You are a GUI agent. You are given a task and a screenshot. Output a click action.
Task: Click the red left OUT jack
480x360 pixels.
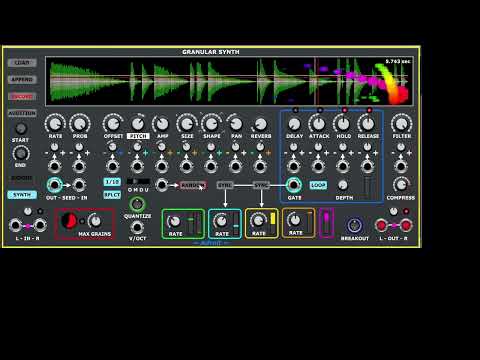point(382,226)
